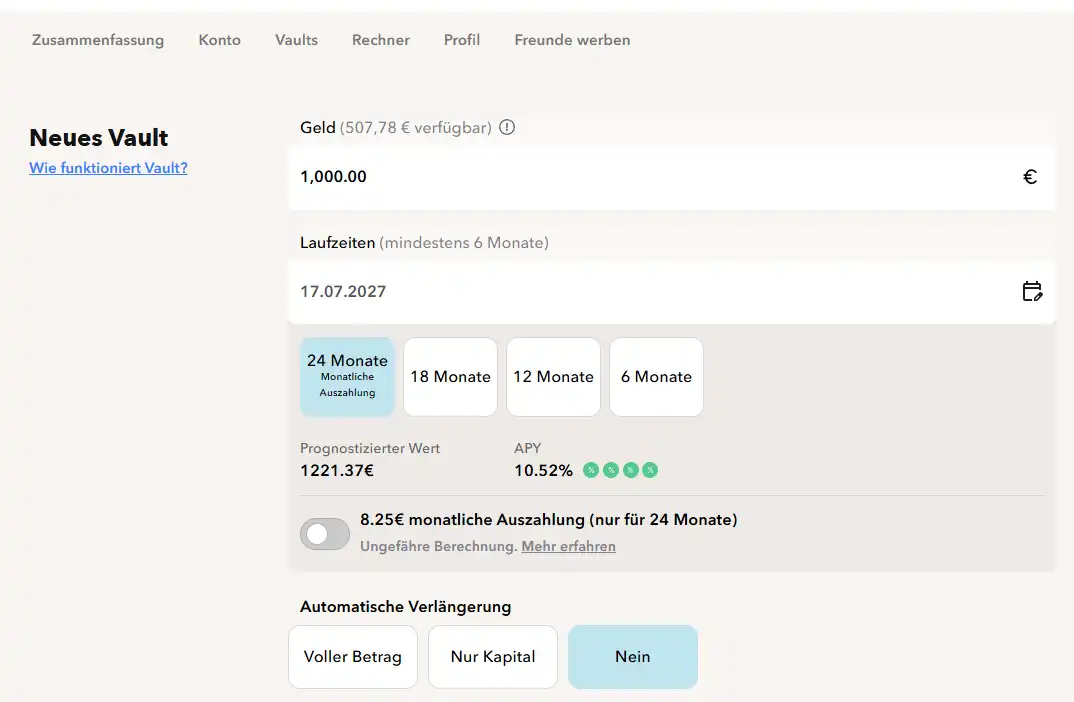Viewport: 1074px width, 702px height.
Task: Open the info icon next to Geld
Action: click(507, 127)
